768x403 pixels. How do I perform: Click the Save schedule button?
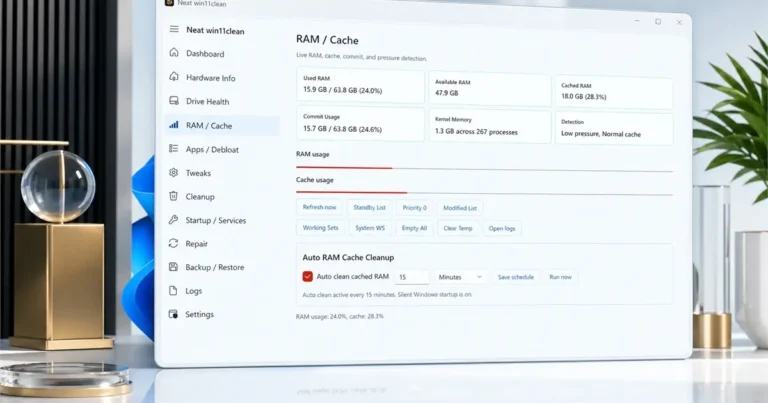515,277
